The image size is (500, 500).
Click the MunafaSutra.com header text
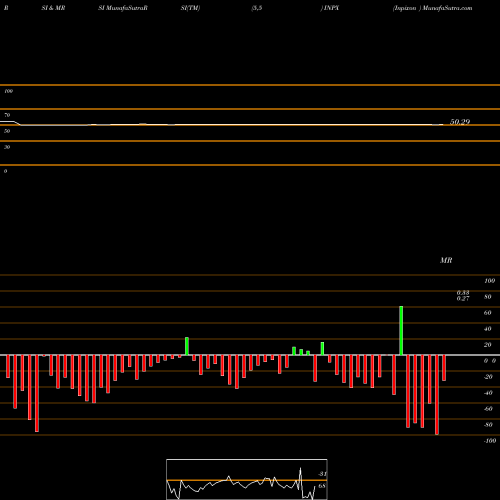coord(447,8)
